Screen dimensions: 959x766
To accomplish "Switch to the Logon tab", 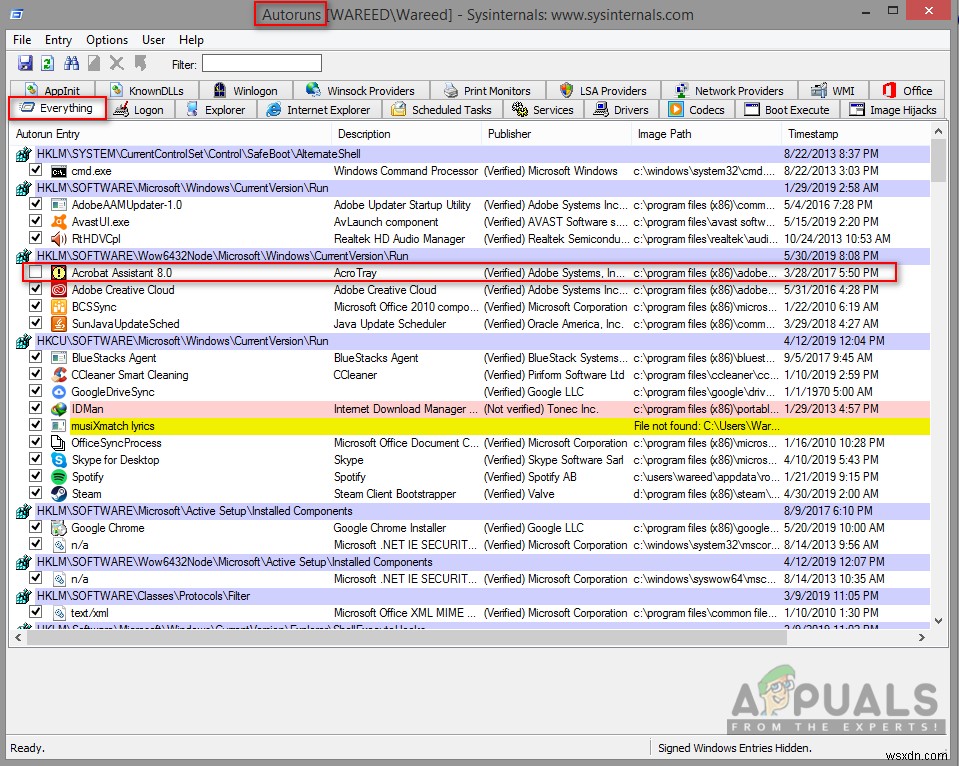I will pyautogui.click(x=139, y=110).
